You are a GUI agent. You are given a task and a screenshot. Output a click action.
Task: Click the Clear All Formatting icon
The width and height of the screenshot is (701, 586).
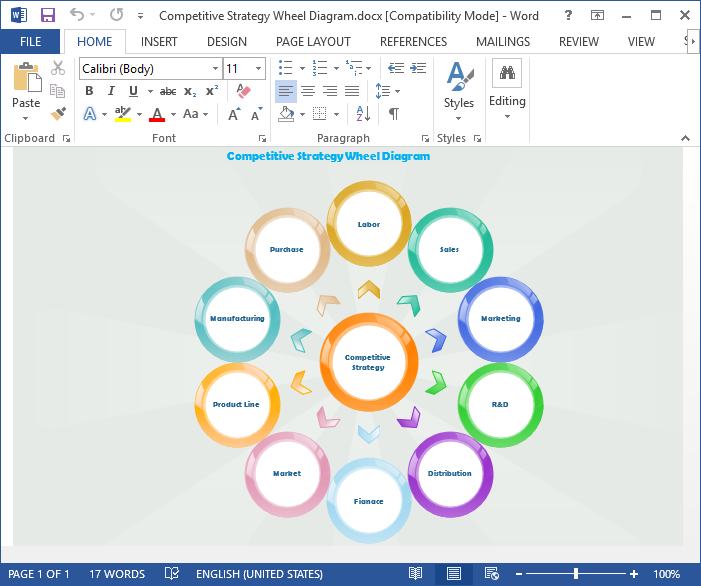coord(243,91)
